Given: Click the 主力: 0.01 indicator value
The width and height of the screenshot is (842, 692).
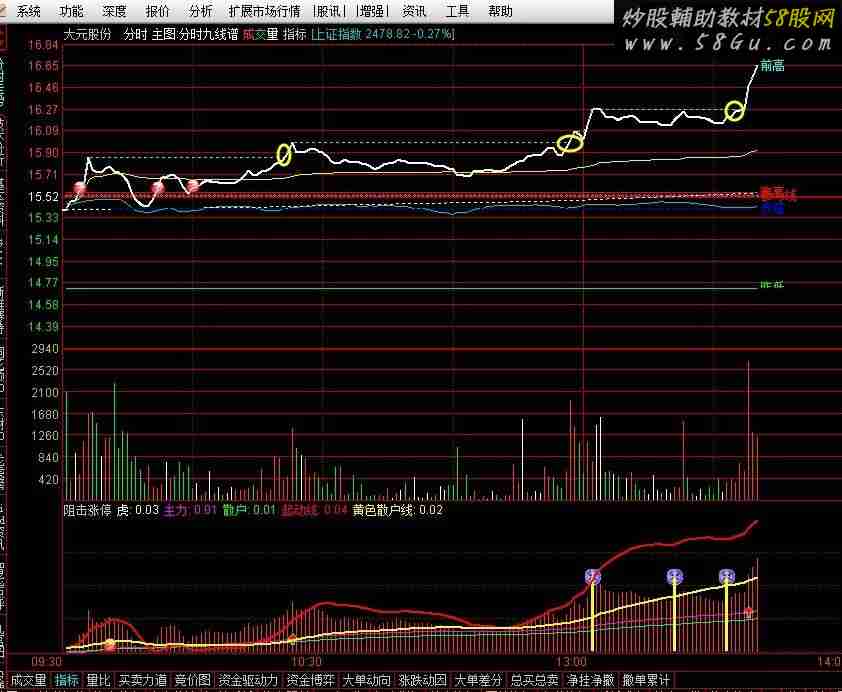Looking at the screenshot, I should (x=190, y=509).
